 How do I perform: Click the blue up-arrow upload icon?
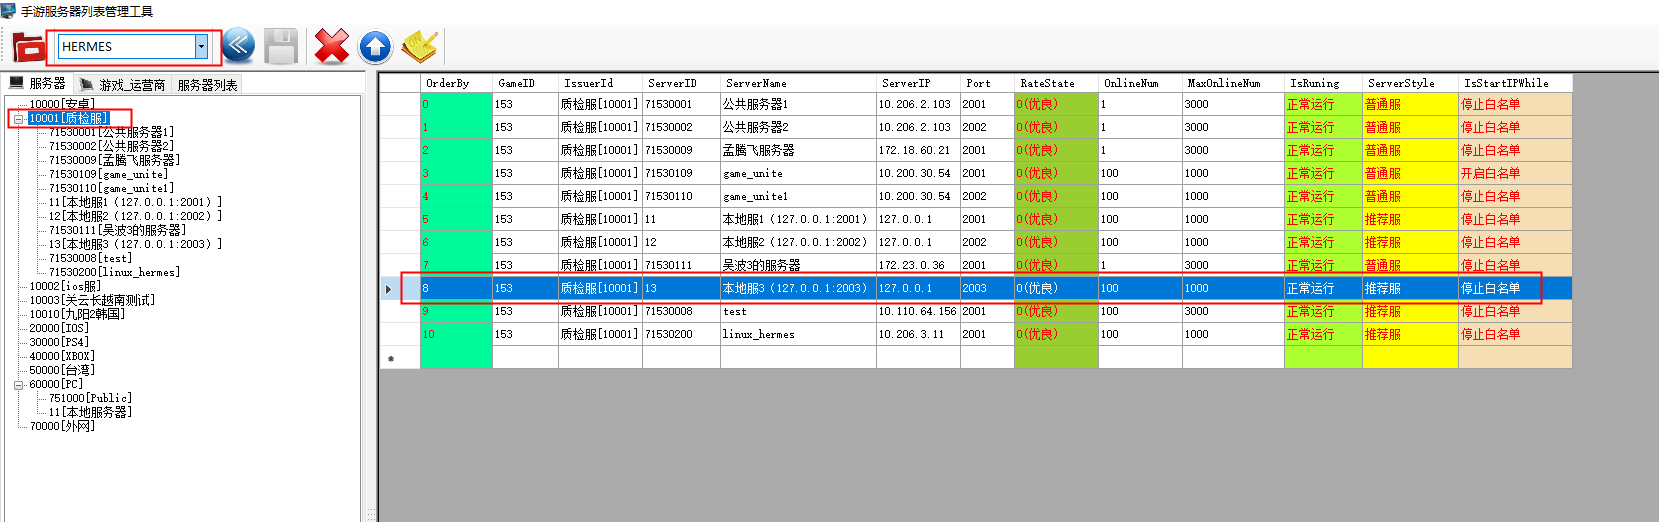pos(375,46)
